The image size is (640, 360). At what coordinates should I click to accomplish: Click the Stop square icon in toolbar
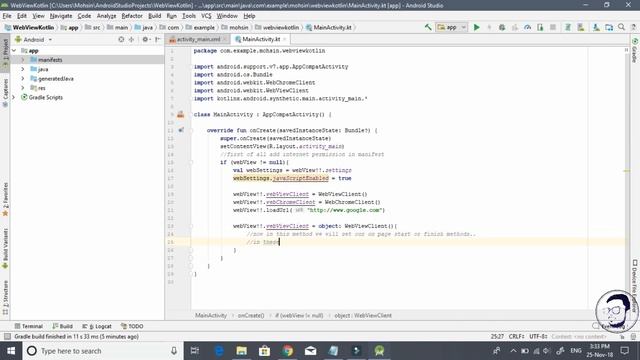[553, 27]
